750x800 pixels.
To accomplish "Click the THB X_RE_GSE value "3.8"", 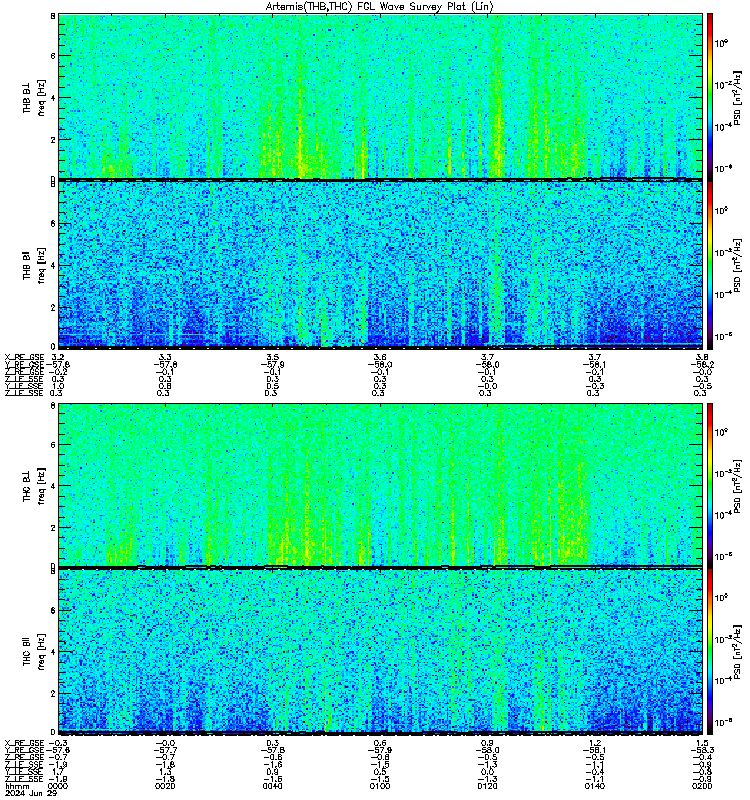I will click(x=703, y=357).
